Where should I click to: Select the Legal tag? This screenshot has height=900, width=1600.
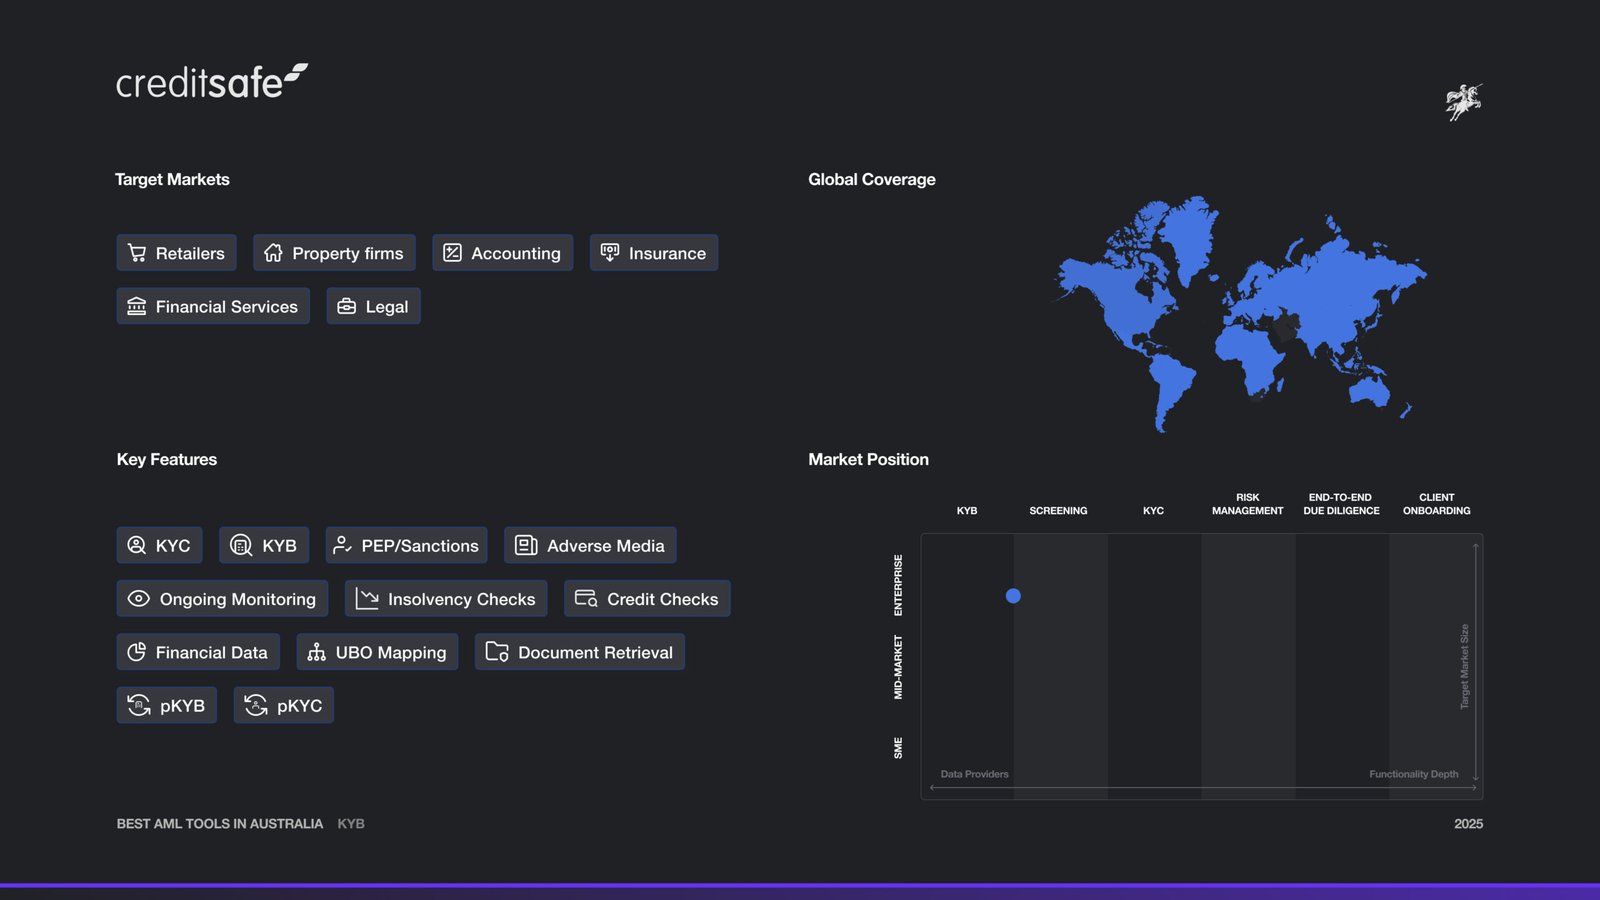374,306
